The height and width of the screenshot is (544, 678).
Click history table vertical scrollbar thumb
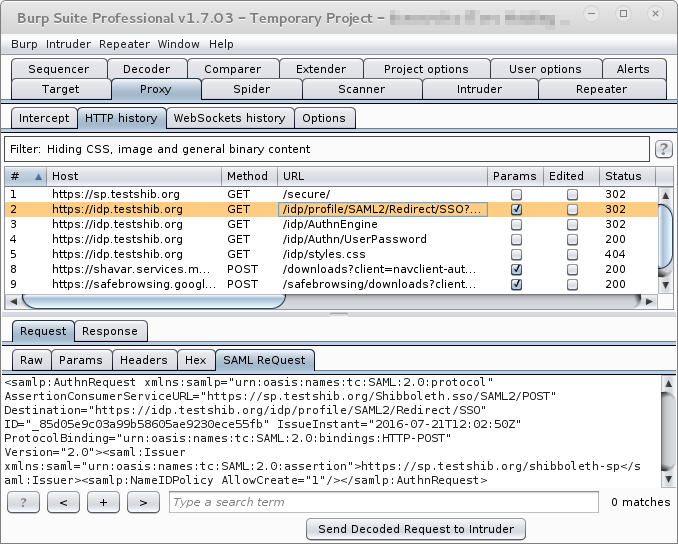tap(665, 239)
